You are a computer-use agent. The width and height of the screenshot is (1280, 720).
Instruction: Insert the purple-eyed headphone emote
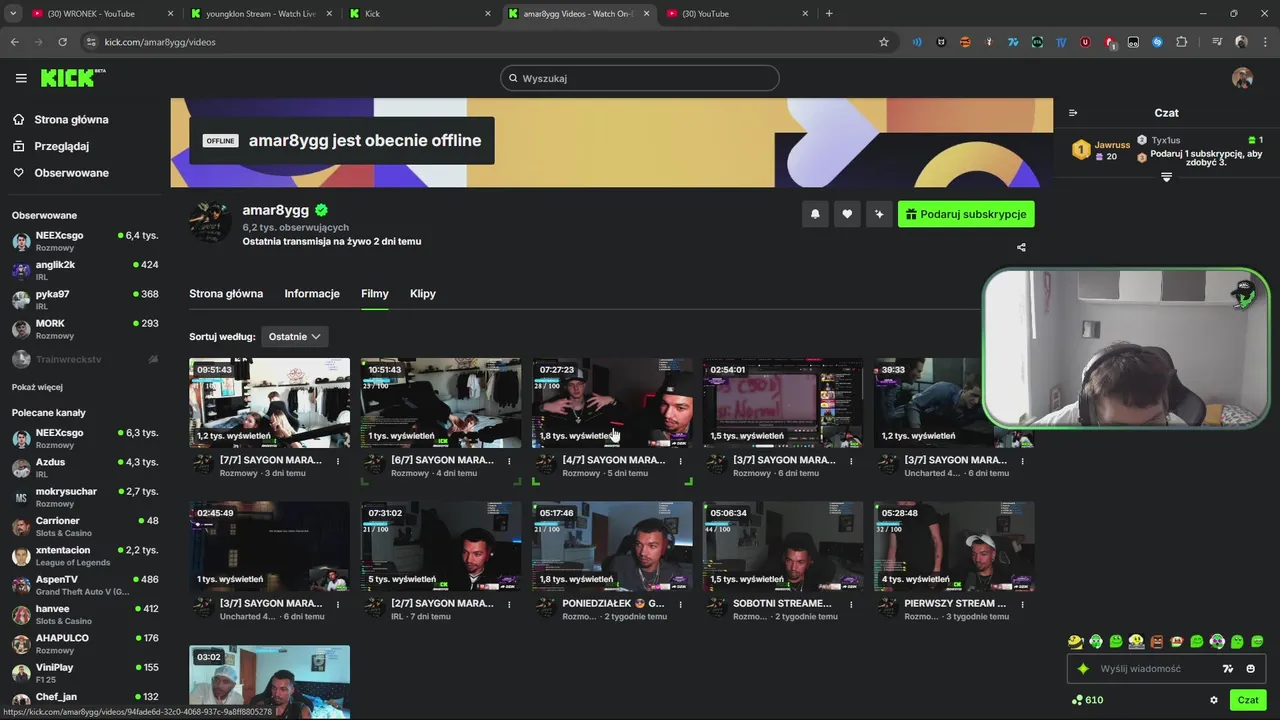click(1217, 641)
